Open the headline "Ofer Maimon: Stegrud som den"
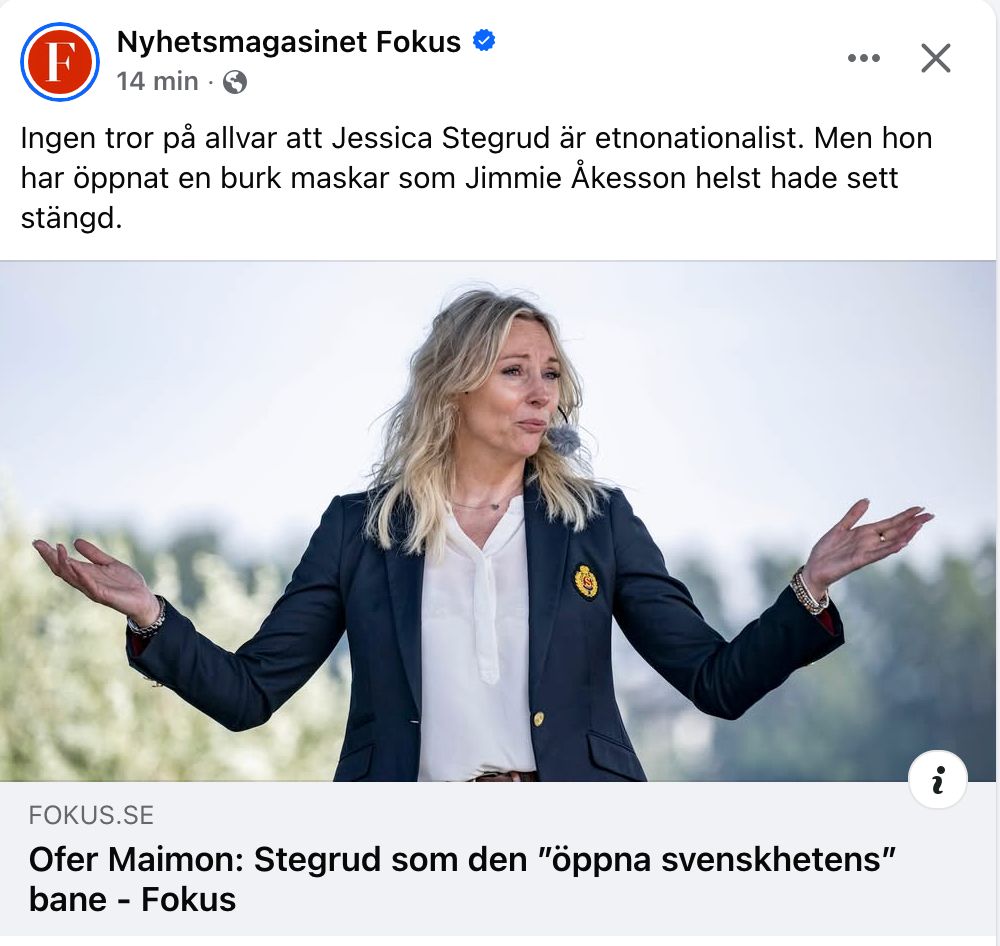The width and height of the screenshot is (1000, 946). [x=277, y=859]
